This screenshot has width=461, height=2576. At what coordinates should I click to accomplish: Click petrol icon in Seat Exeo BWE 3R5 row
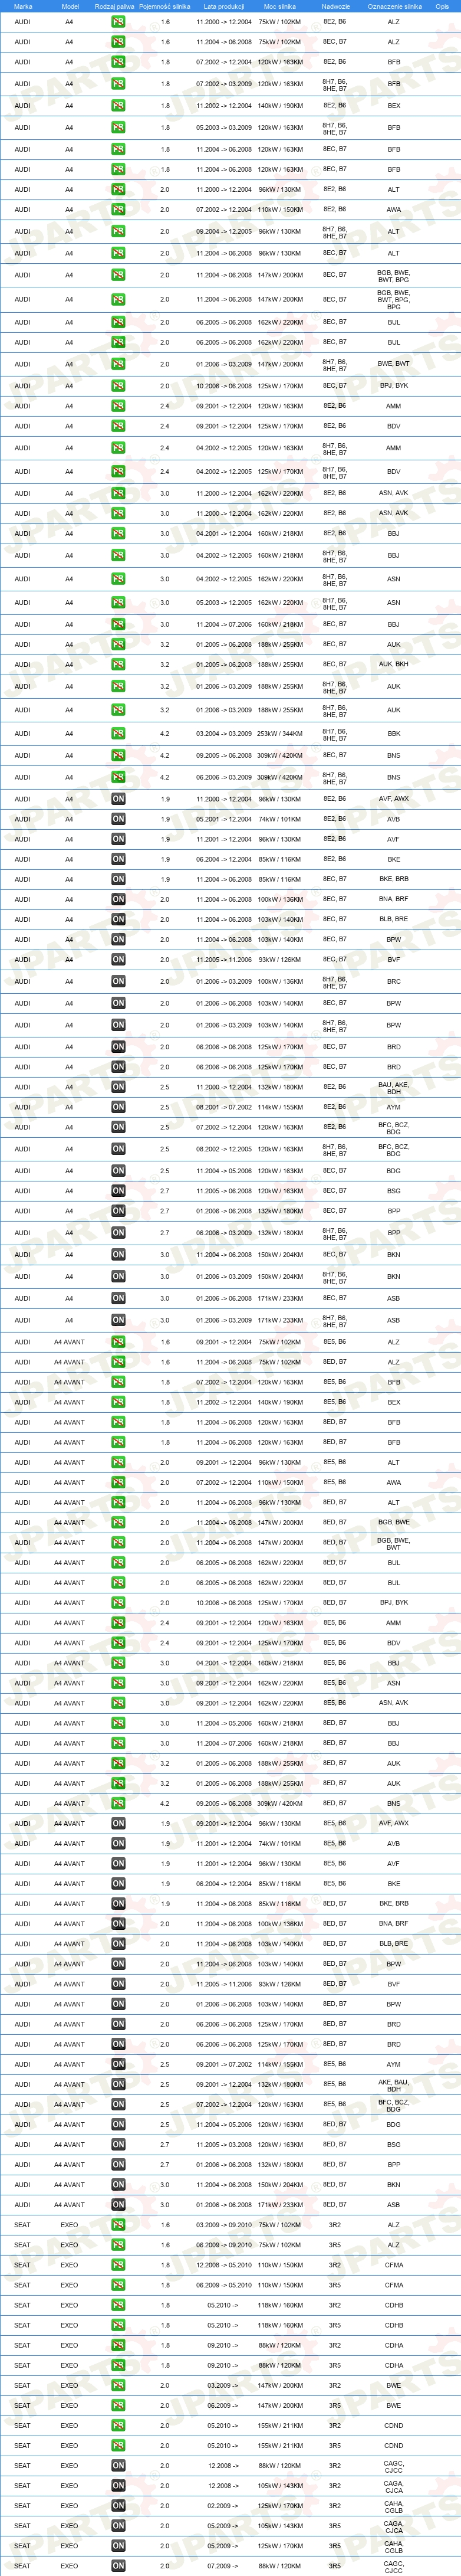pos(118,2405)
